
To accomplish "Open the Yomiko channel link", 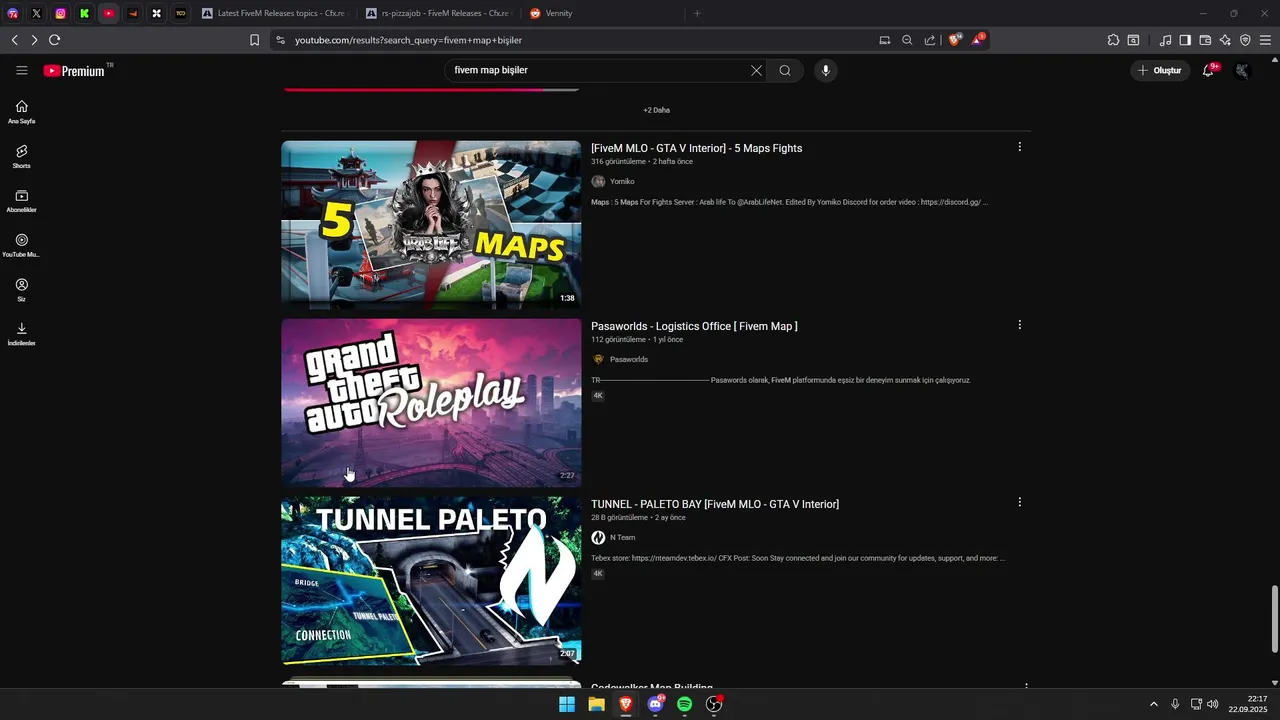I will tap(622, 181).
